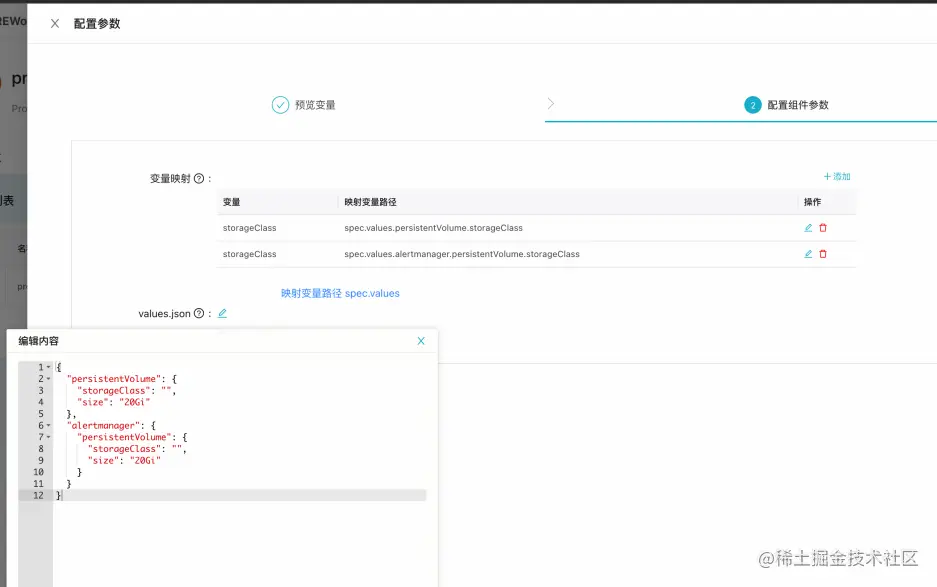Close the 配置参数 drawer with X icon
The image size is (937, 587).
(55, 23)
